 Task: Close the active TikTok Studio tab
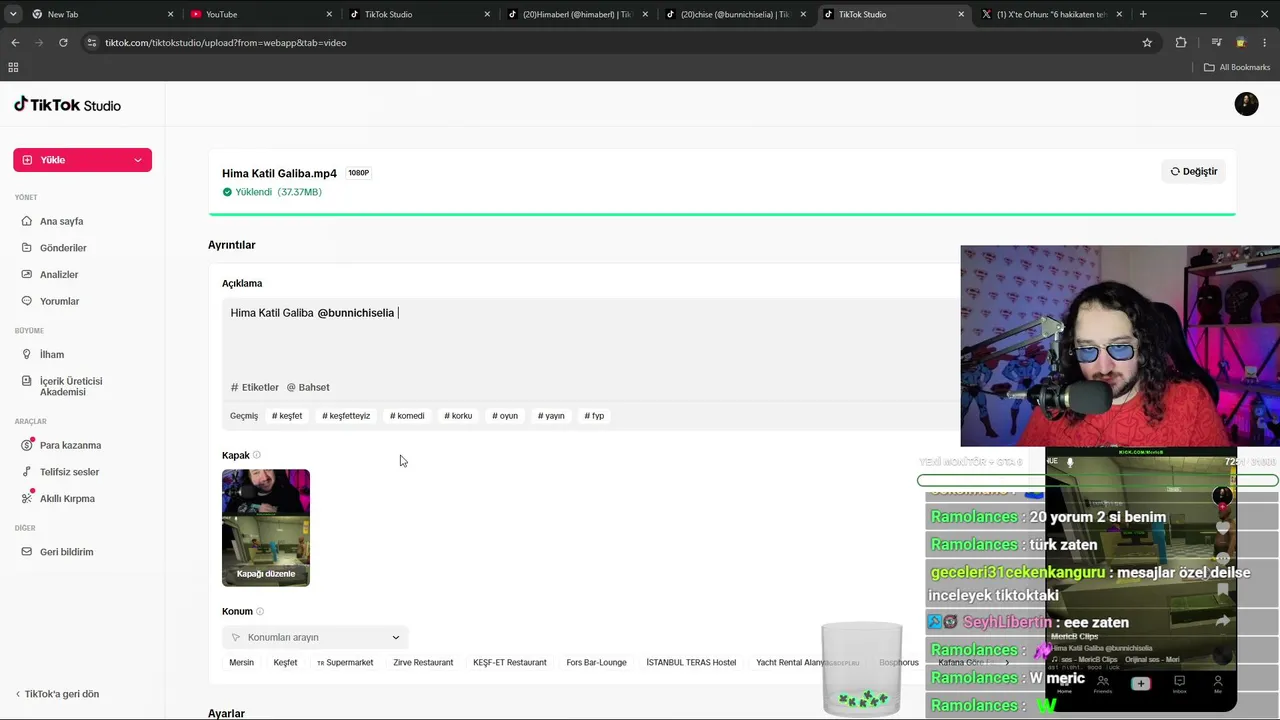(x=962, y=14)
